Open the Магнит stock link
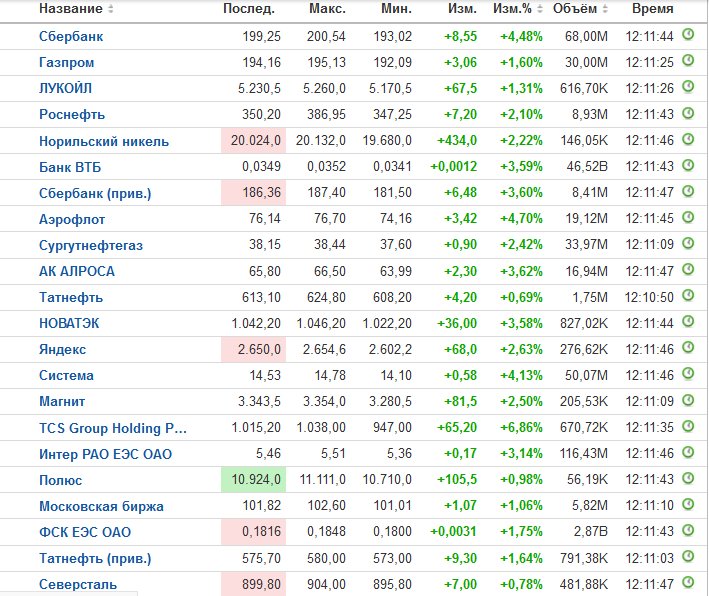Image resolution: width=709 pixels, height=596 pixels. 62,402
